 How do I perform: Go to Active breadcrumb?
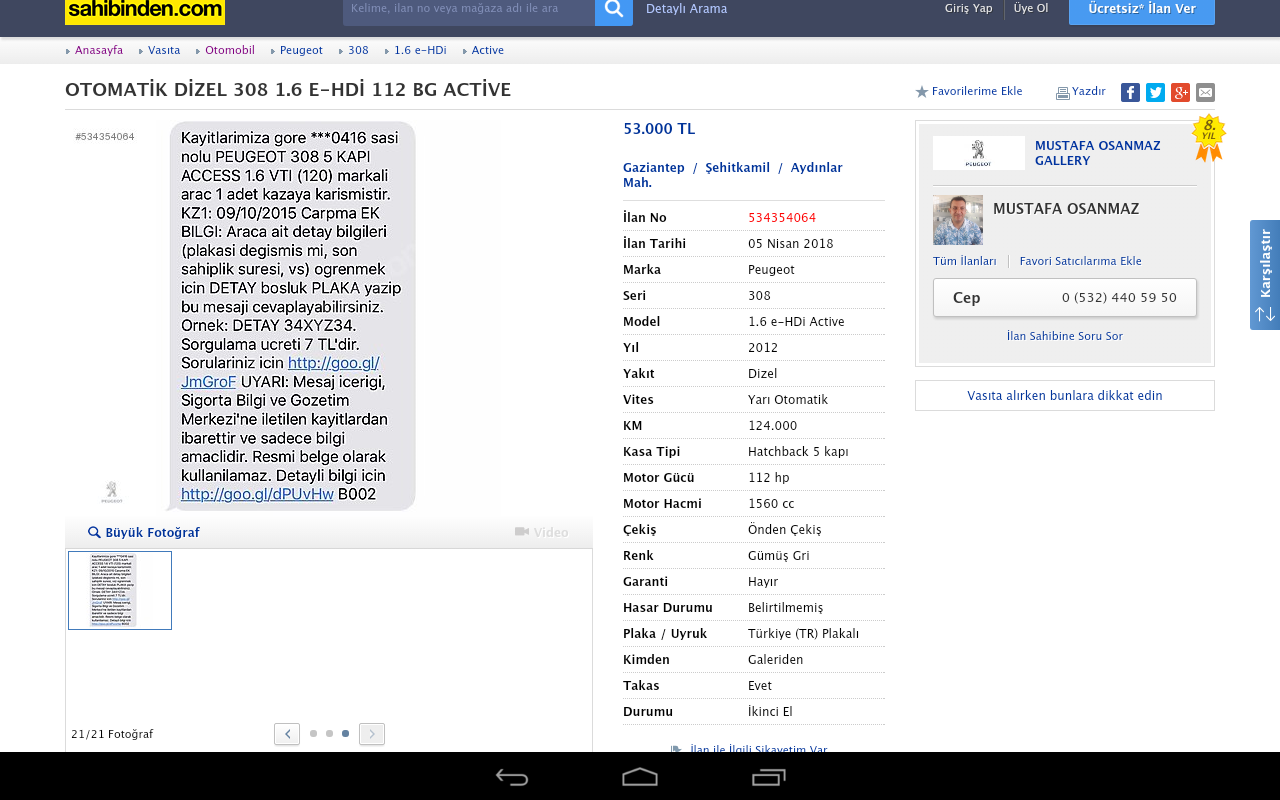(488, 50)
